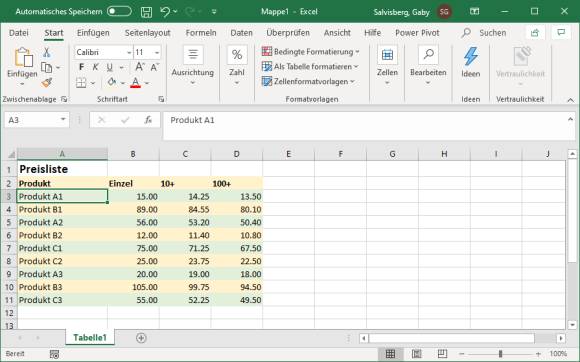The width and height of the screenshot is (580, 362).
Task: Expand the formula bar chevron
Action: tap(570, 119)
